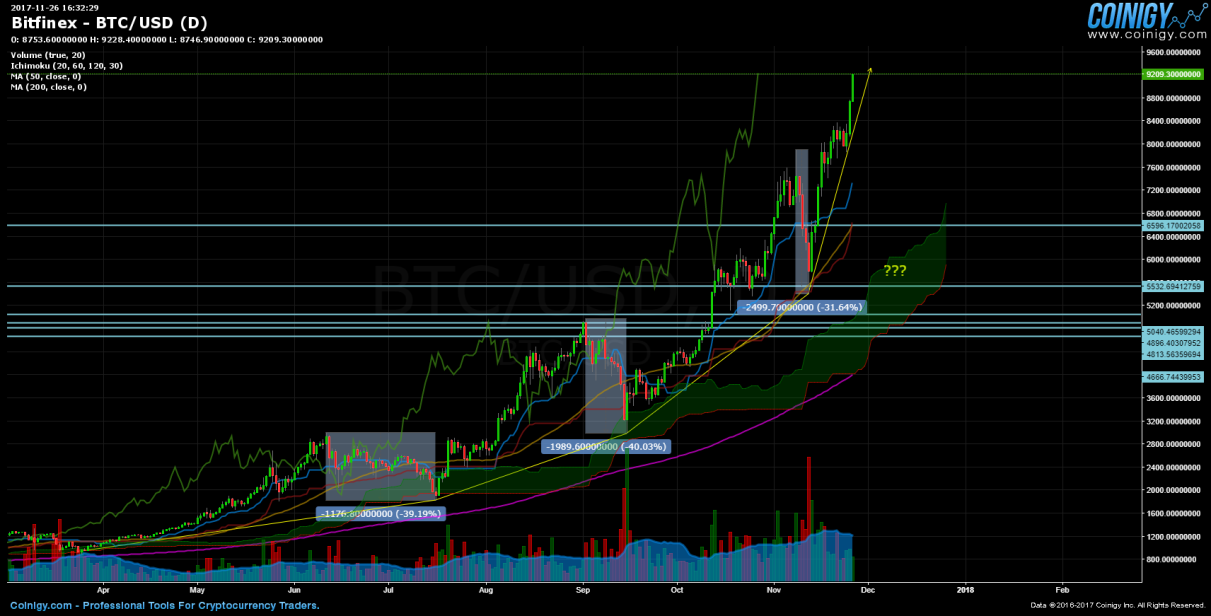Click the 4813.56359694 horizontal line price tag
This screenshot has height=616, width=1211.
[1172, 353]
